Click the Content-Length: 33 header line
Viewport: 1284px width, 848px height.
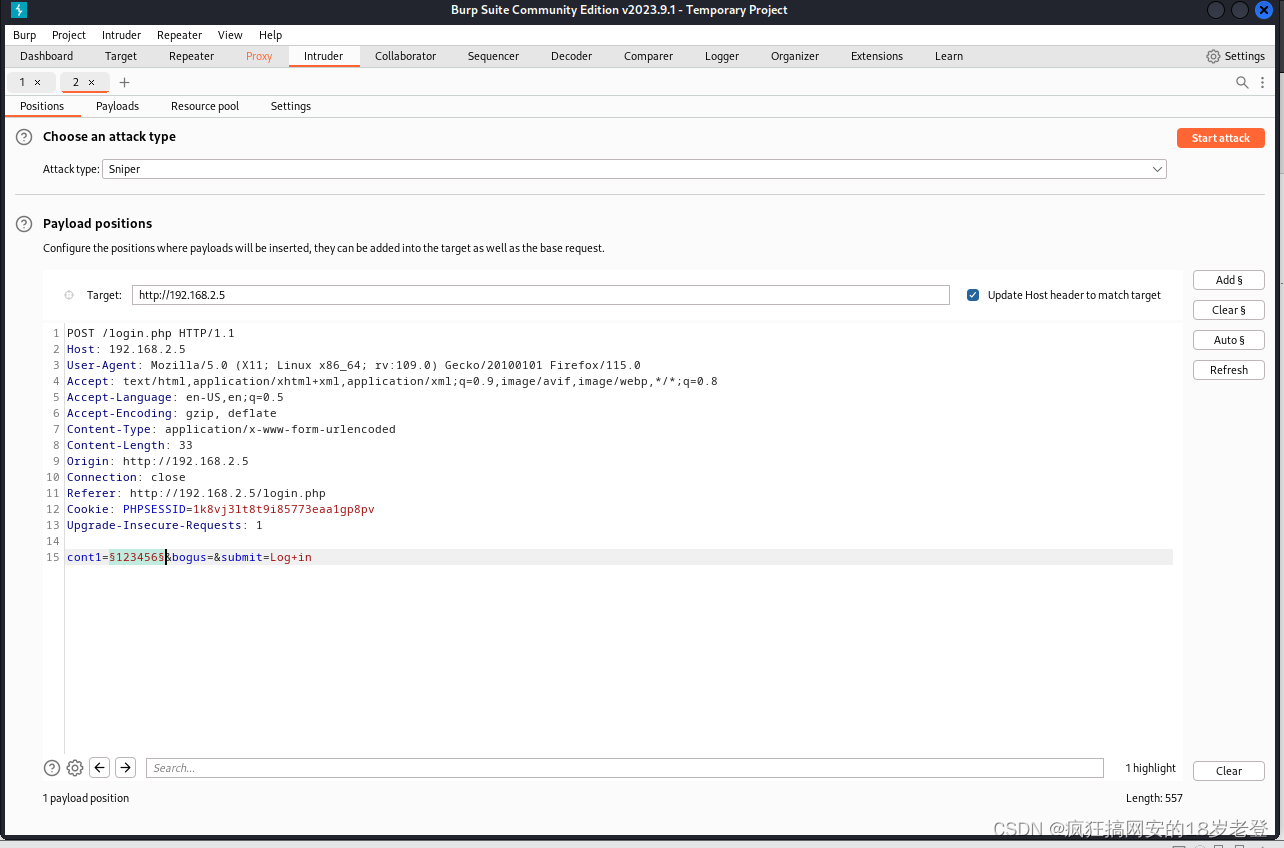[130, 445]
